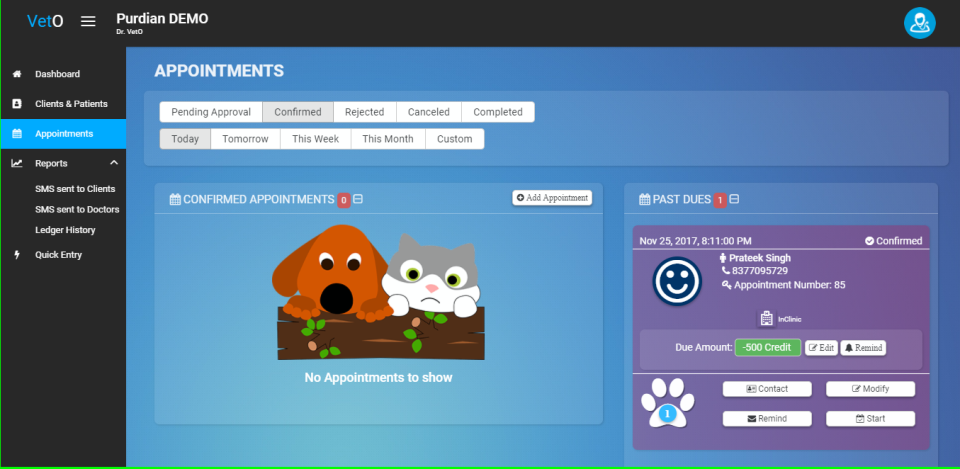Collapse the Confirmed Appointments panel

tap(358, 200)
